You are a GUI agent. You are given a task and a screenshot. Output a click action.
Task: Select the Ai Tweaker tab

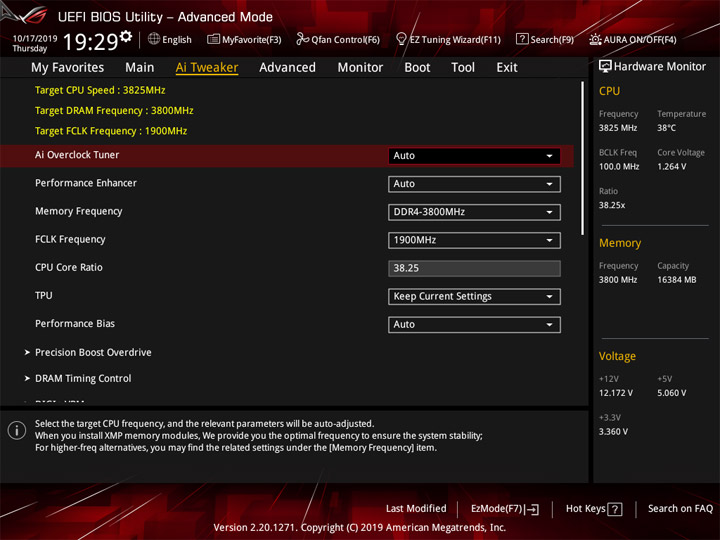point(207,68)
